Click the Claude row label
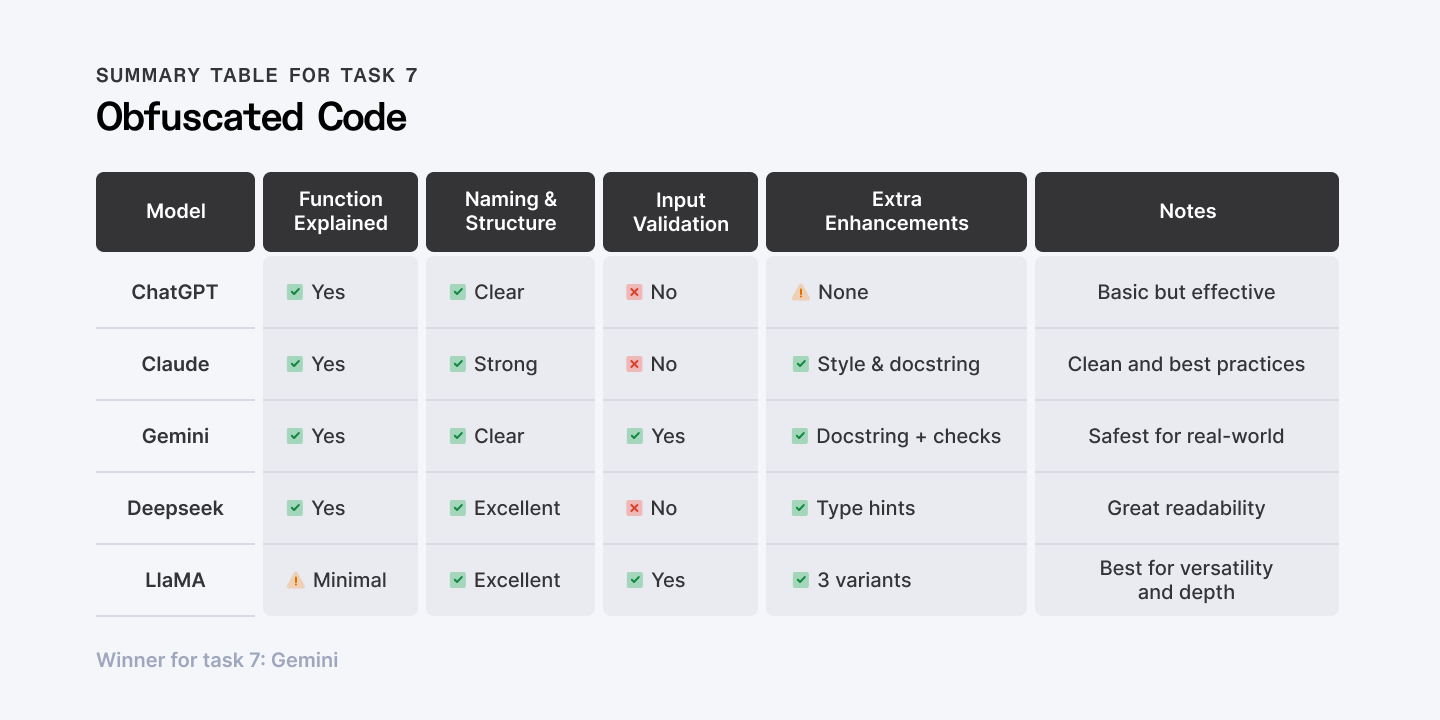The image size is (1440, 720). pyautogui.click(x=176, y=364)
